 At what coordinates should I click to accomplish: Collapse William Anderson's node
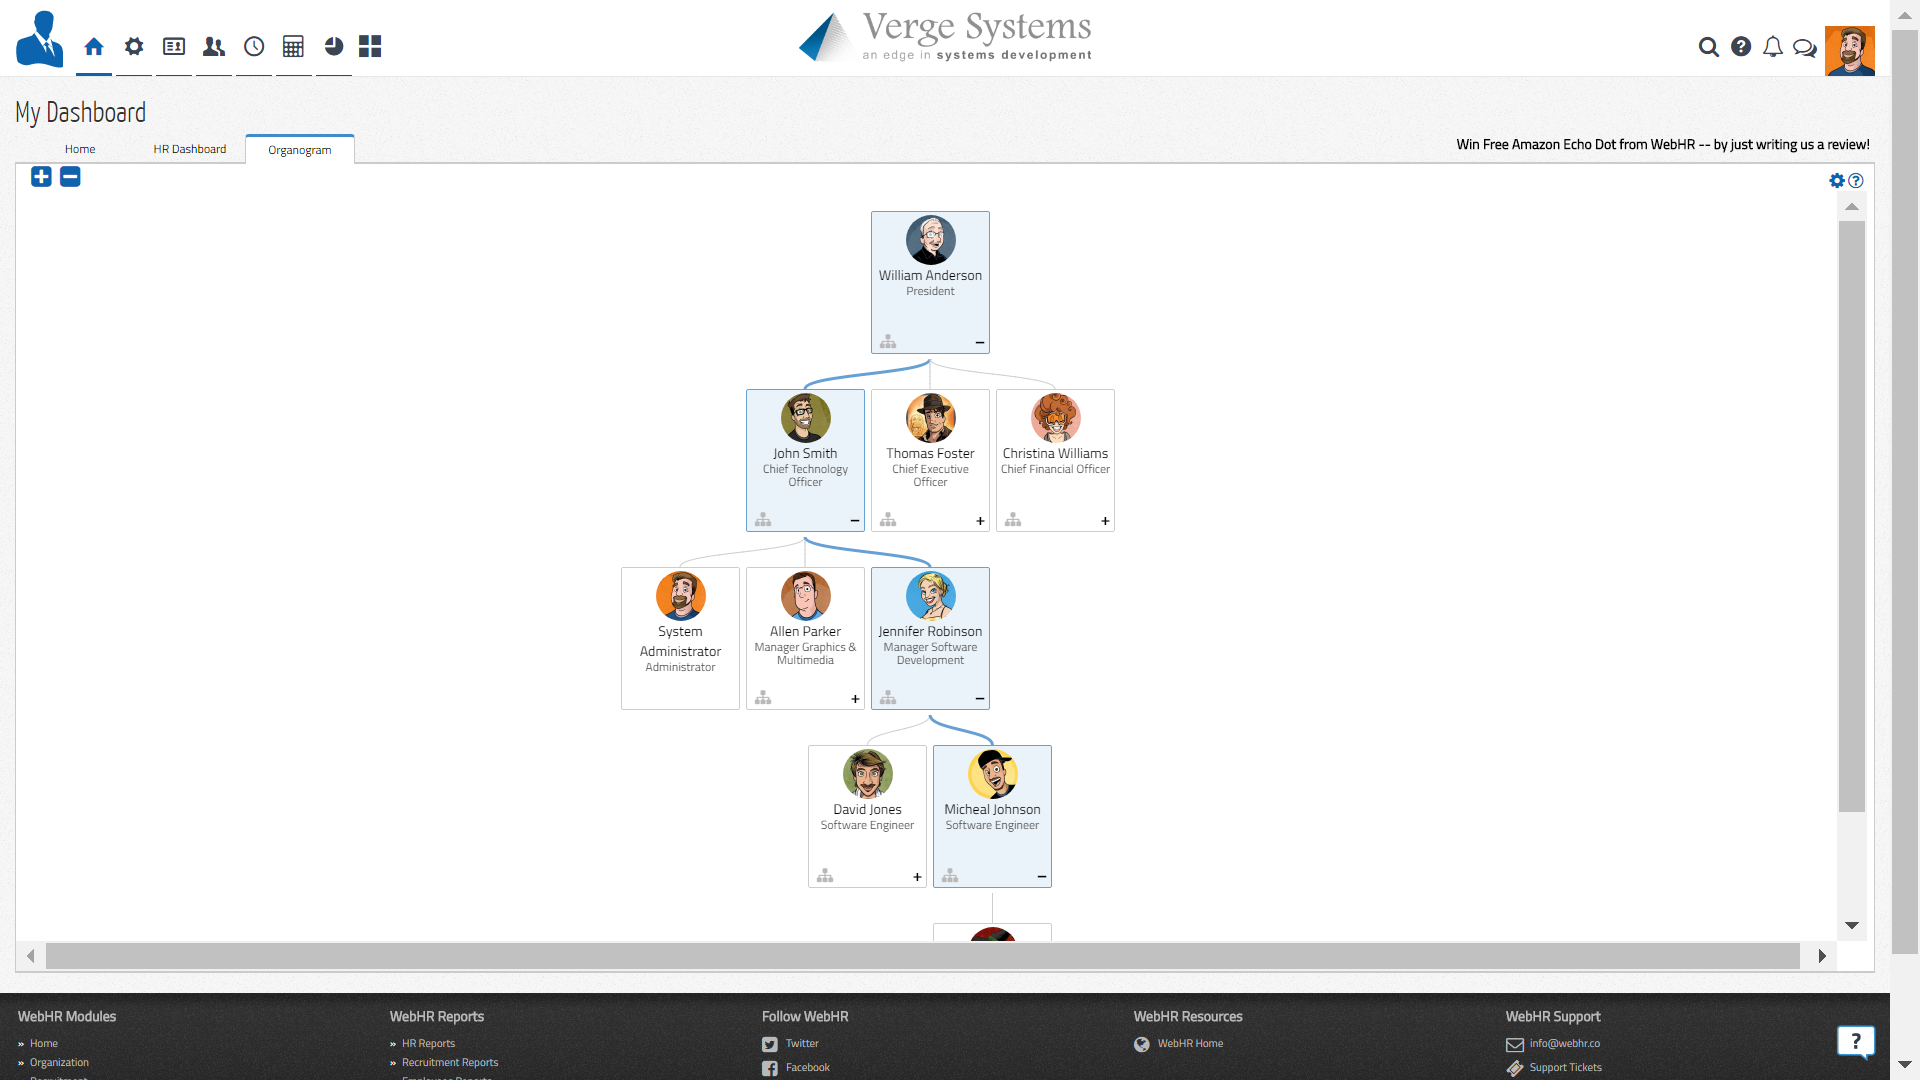point(980,343)
